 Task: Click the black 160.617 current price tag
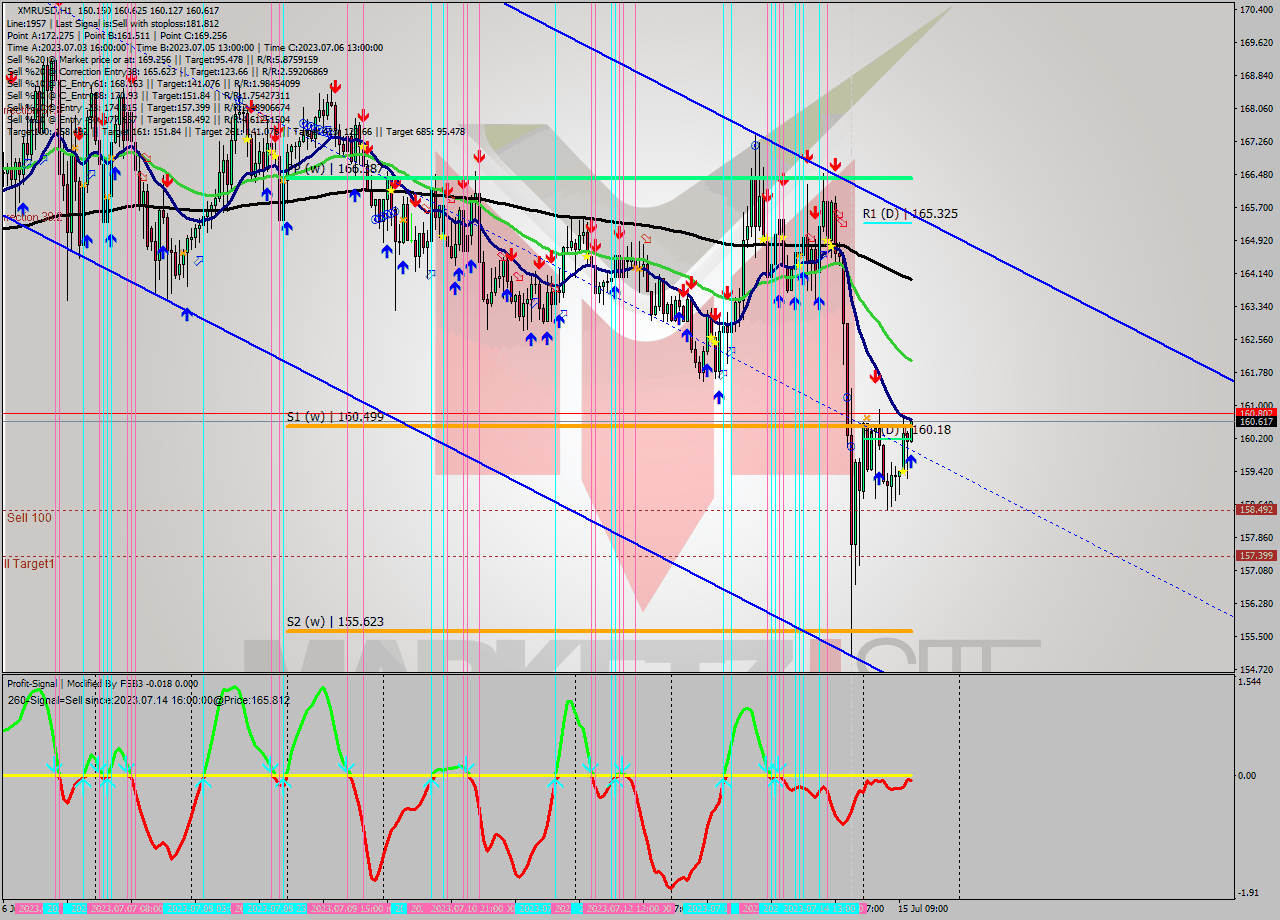[1256, 422]
